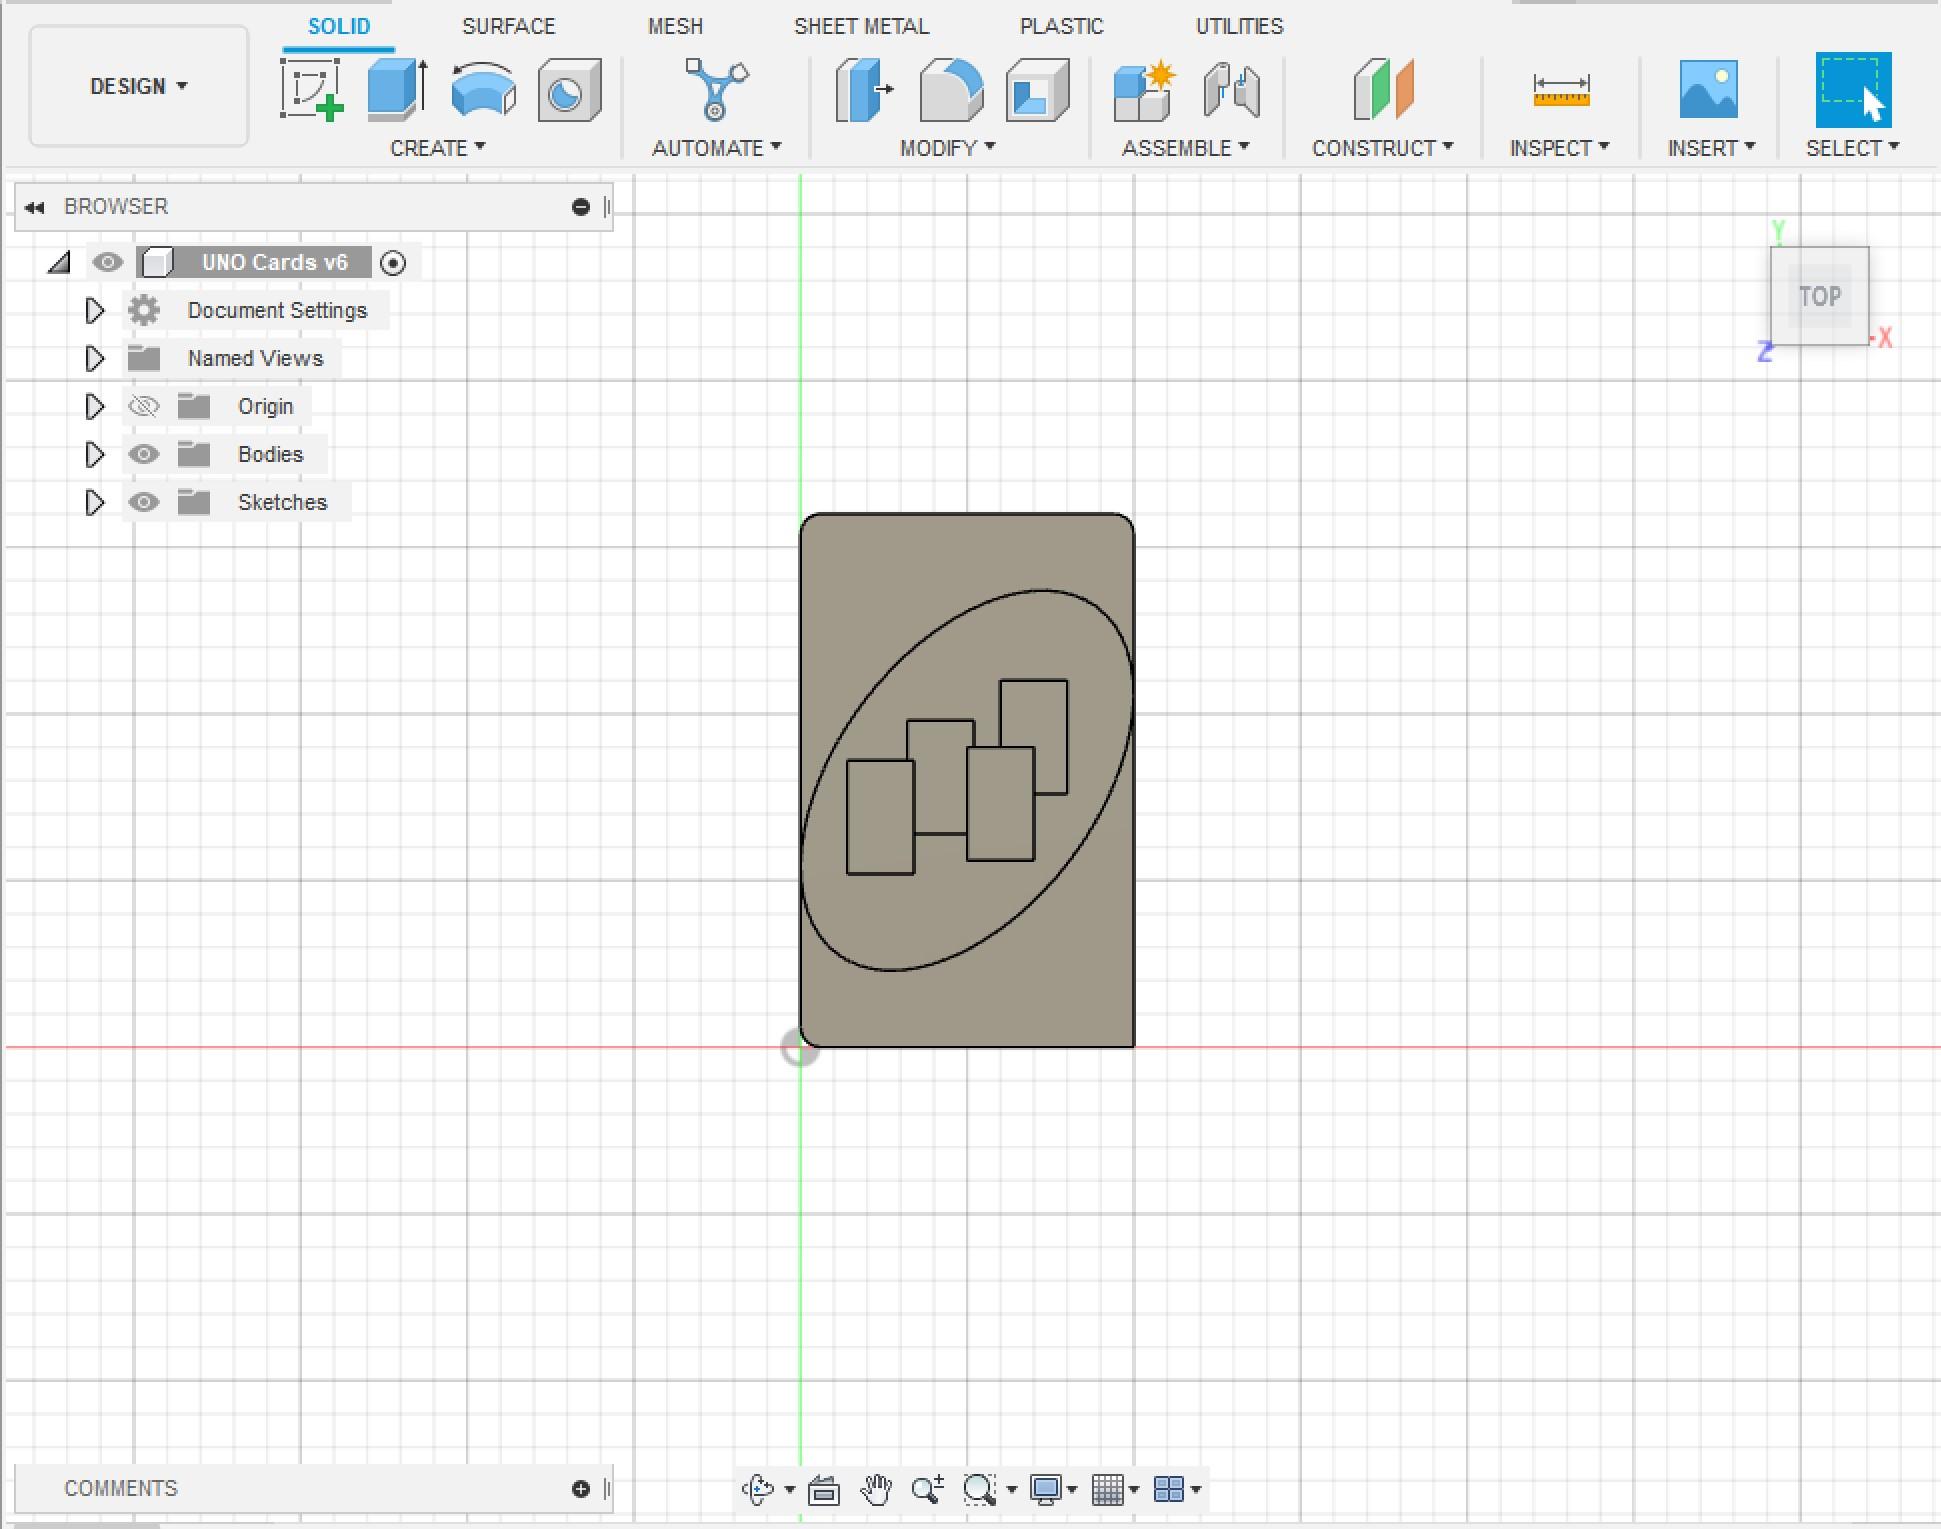
Task: Select the Create Sketch tool icon
Action: [312, 90]
